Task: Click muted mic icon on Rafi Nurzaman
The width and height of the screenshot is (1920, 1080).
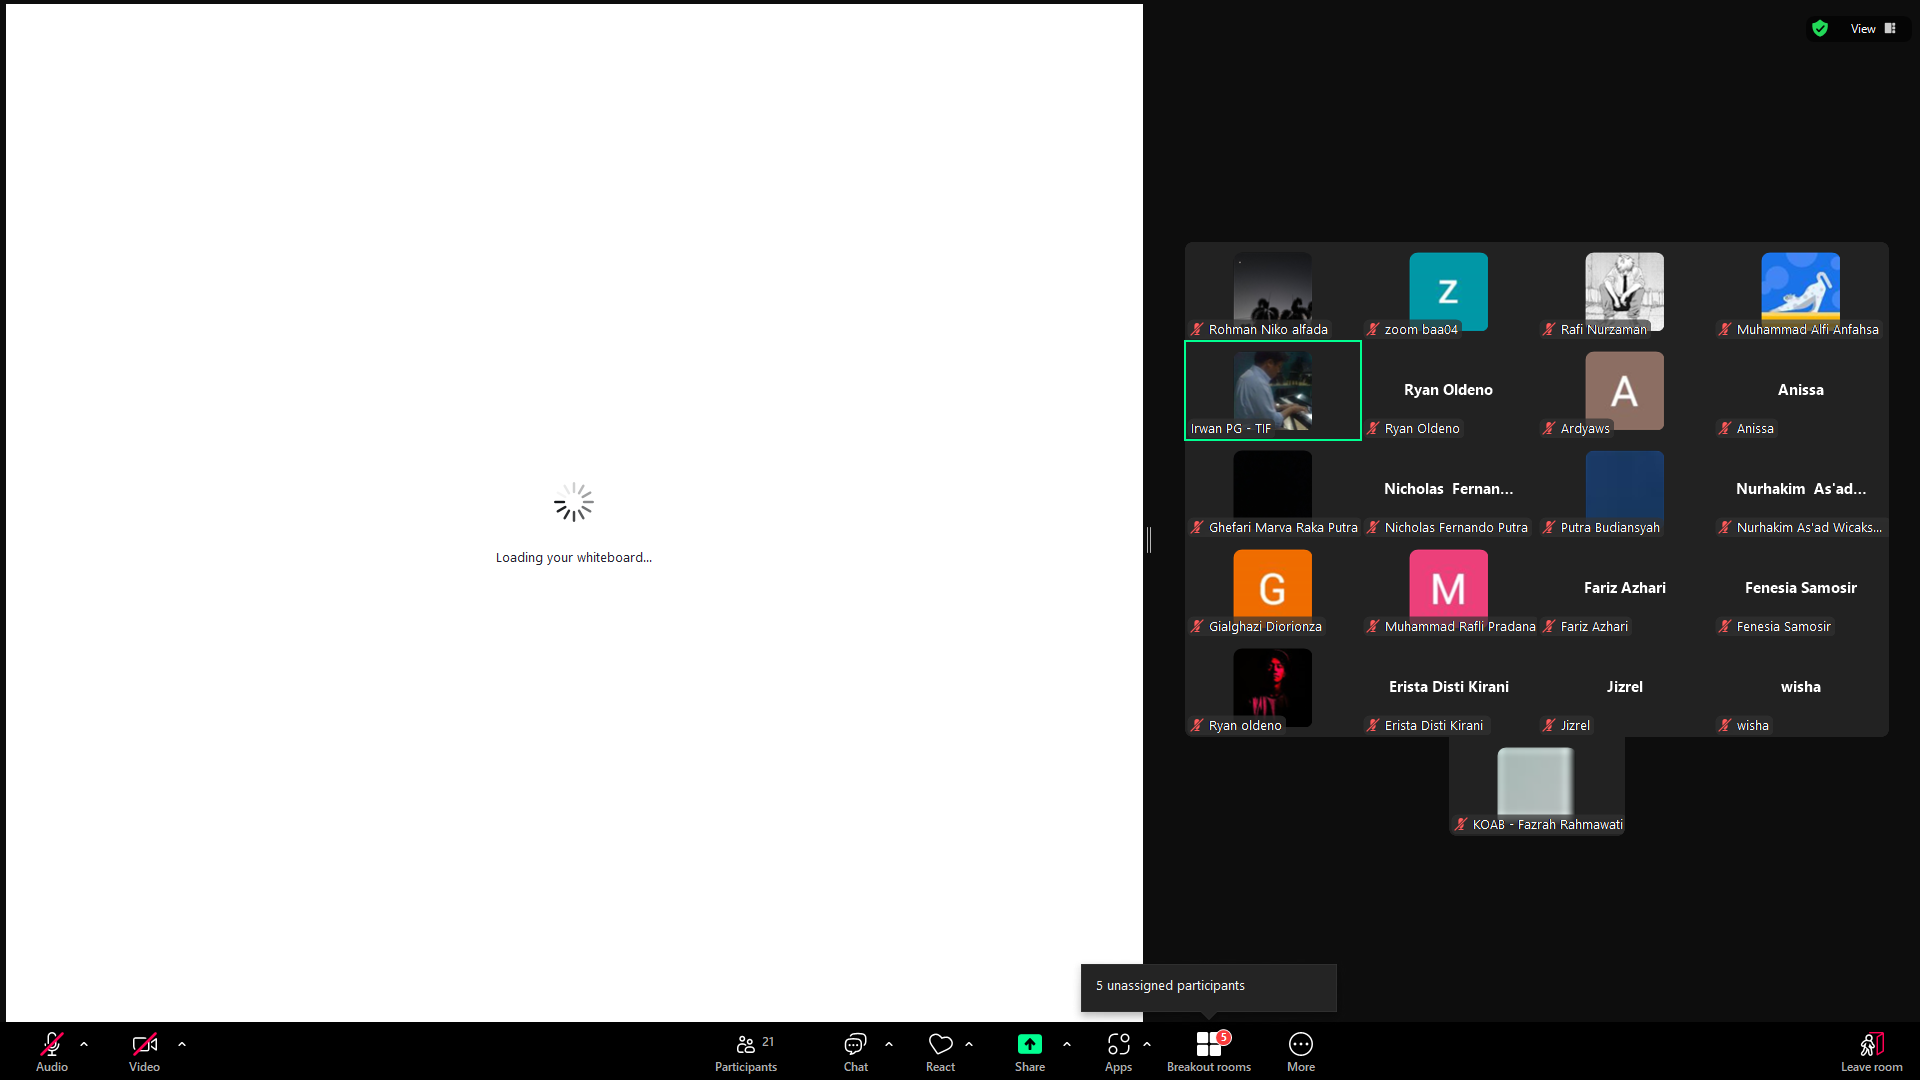Action: (x=1549, y=330)
